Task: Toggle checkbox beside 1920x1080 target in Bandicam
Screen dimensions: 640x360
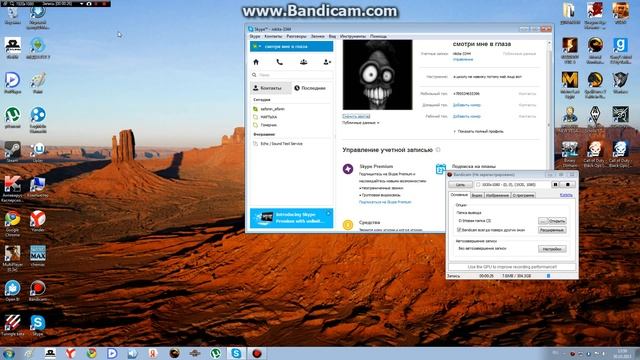Action: click(x=478, y=185)
